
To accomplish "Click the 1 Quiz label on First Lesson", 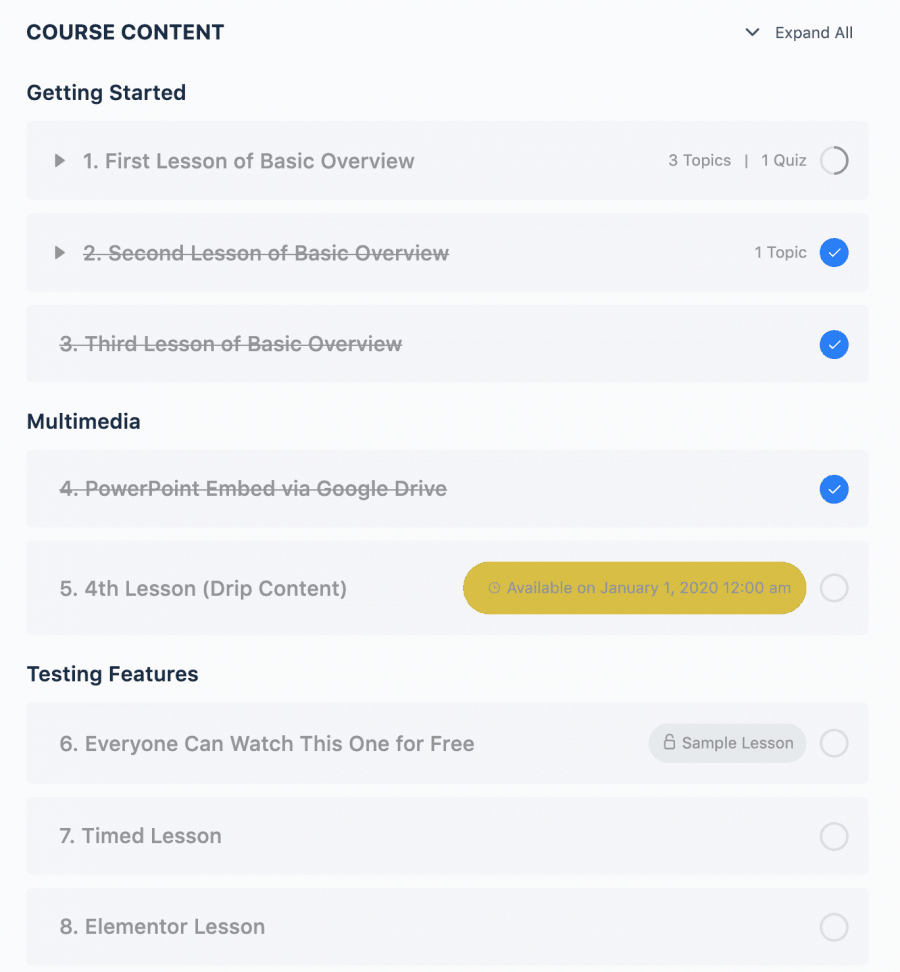I will point(783,160).
